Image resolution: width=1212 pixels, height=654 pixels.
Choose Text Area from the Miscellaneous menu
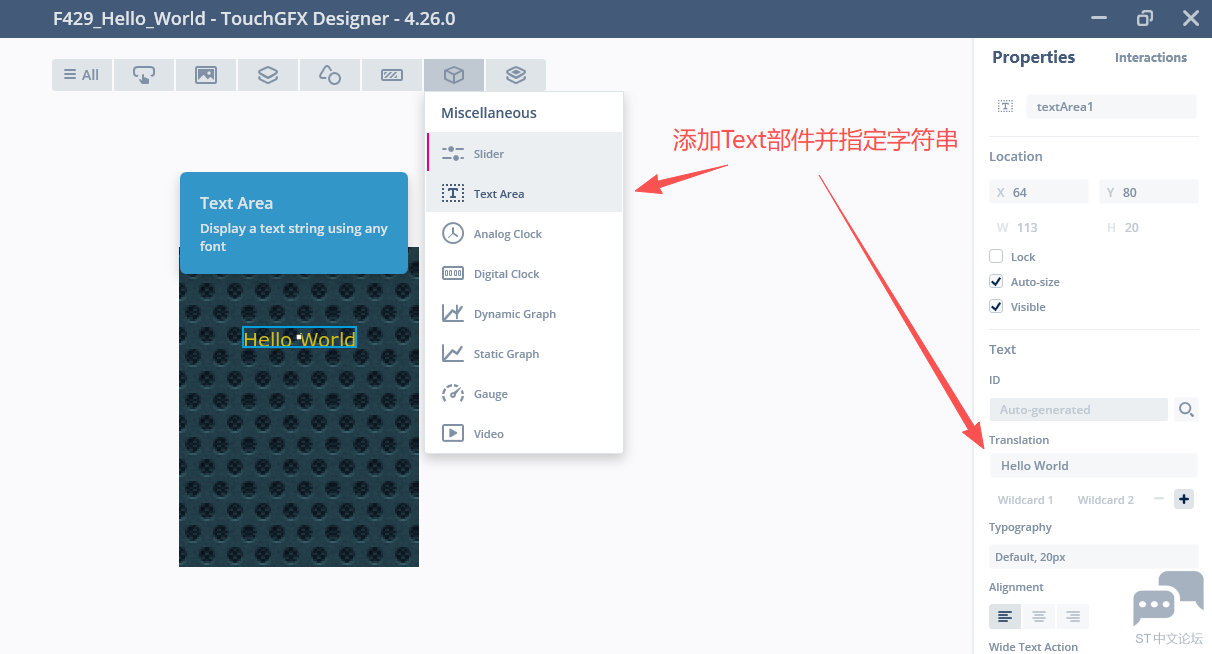tap(499, 194)
